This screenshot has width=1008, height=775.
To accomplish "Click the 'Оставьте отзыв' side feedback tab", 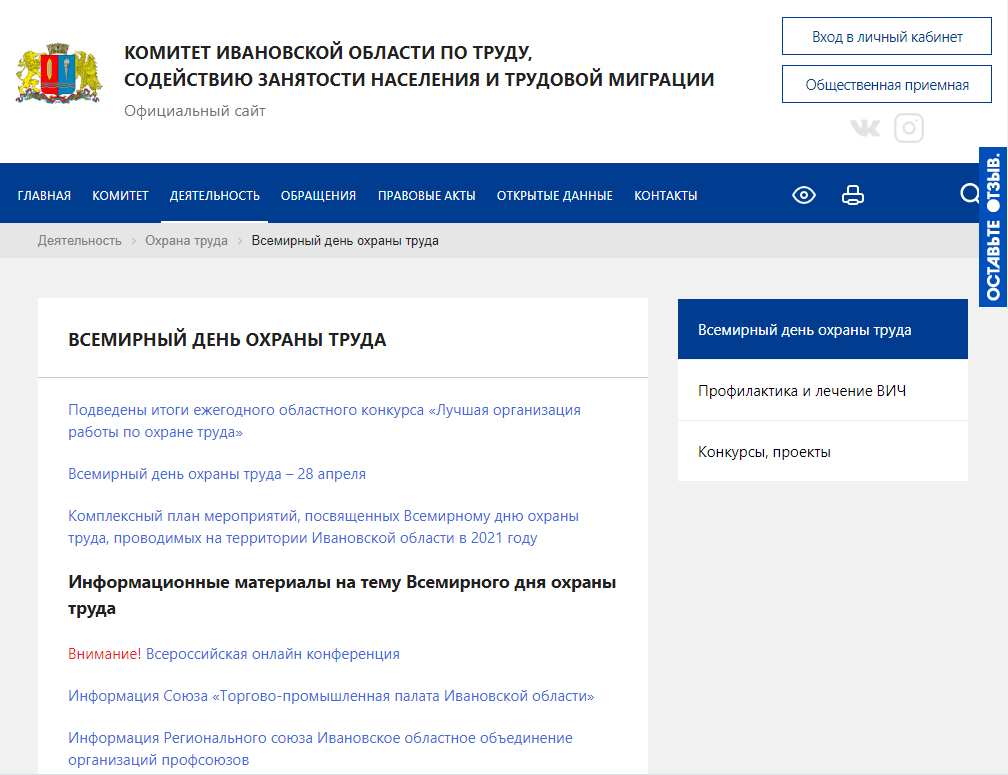I will [993, 227].
